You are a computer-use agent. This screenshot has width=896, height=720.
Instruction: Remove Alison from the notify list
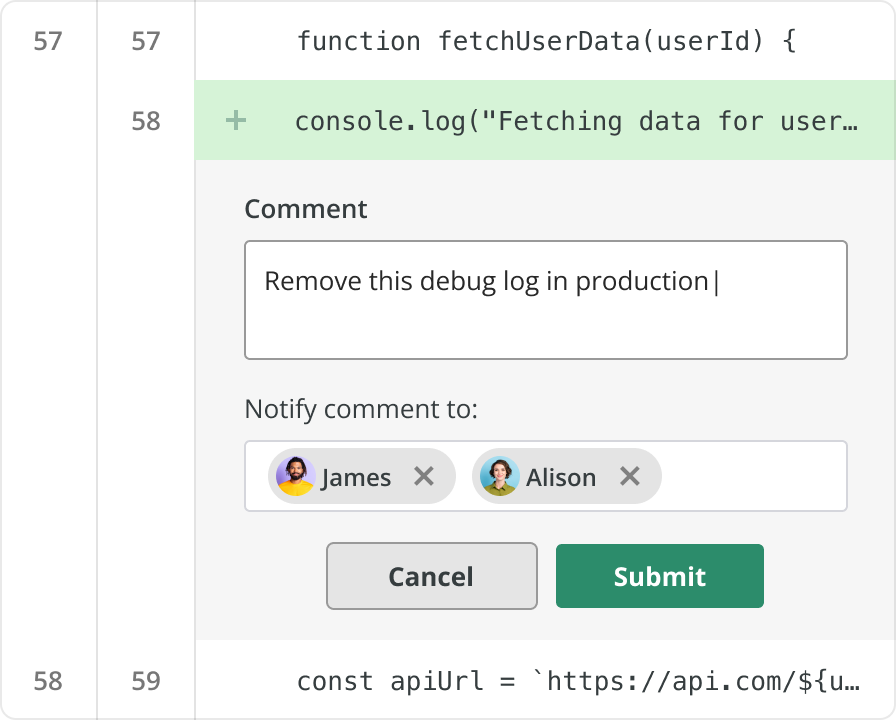pyautogui.click(x=629, y=476)
